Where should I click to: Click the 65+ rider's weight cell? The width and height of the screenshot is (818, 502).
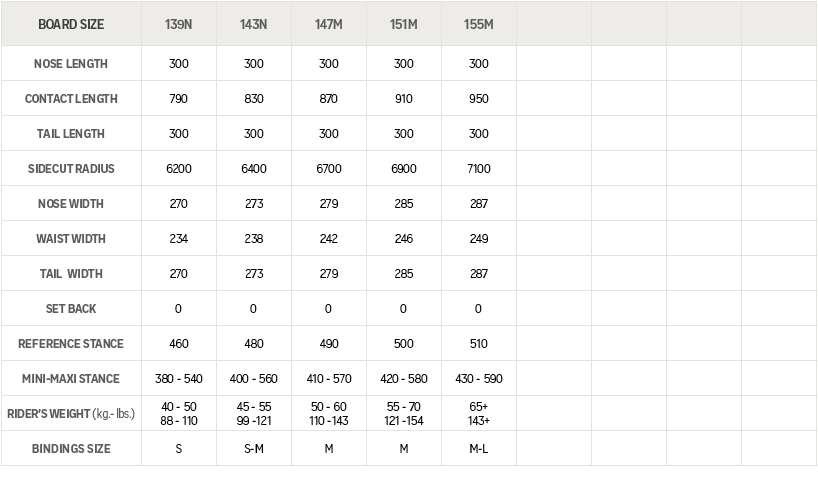click(x=478, y=413)
